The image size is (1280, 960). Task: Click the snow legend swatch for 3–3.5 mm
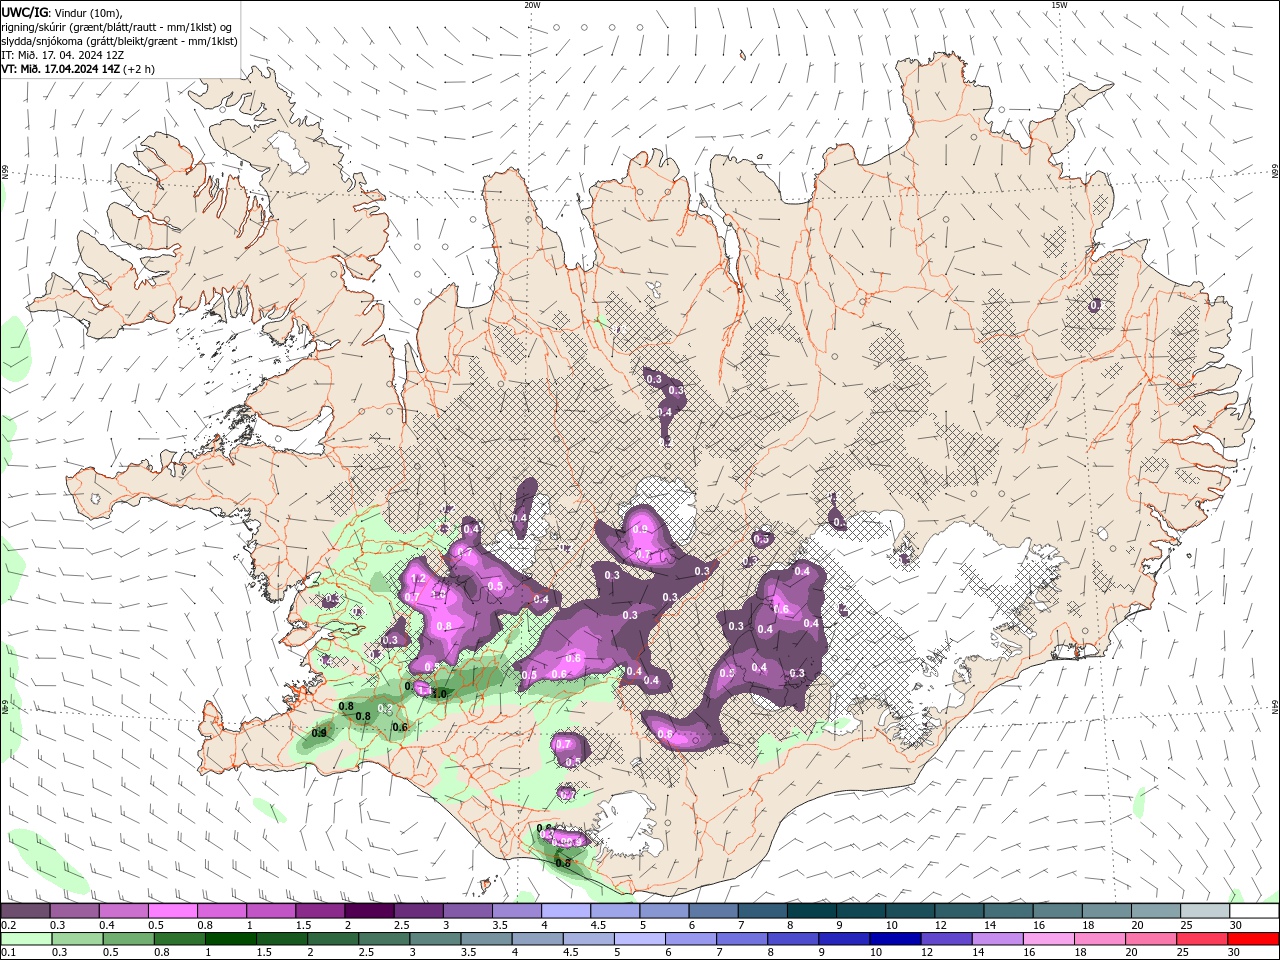[467, 911]
